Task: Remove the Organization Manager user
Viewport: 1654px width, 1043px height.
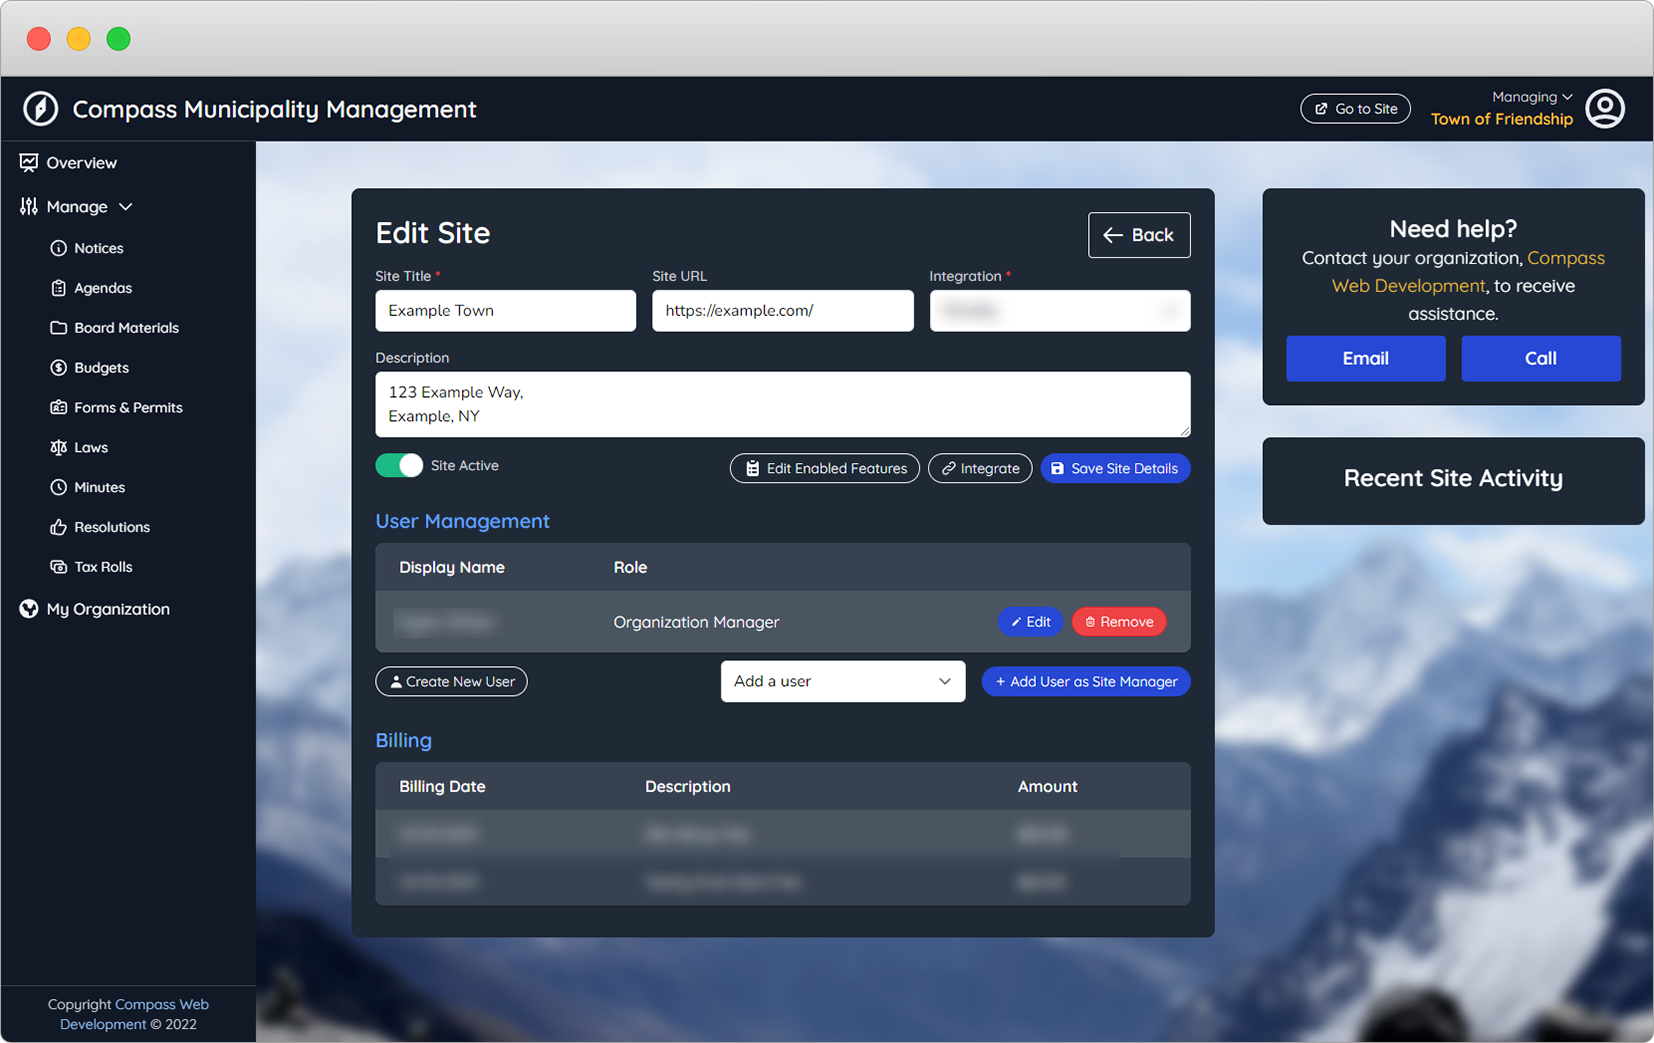Action: 1118,622
